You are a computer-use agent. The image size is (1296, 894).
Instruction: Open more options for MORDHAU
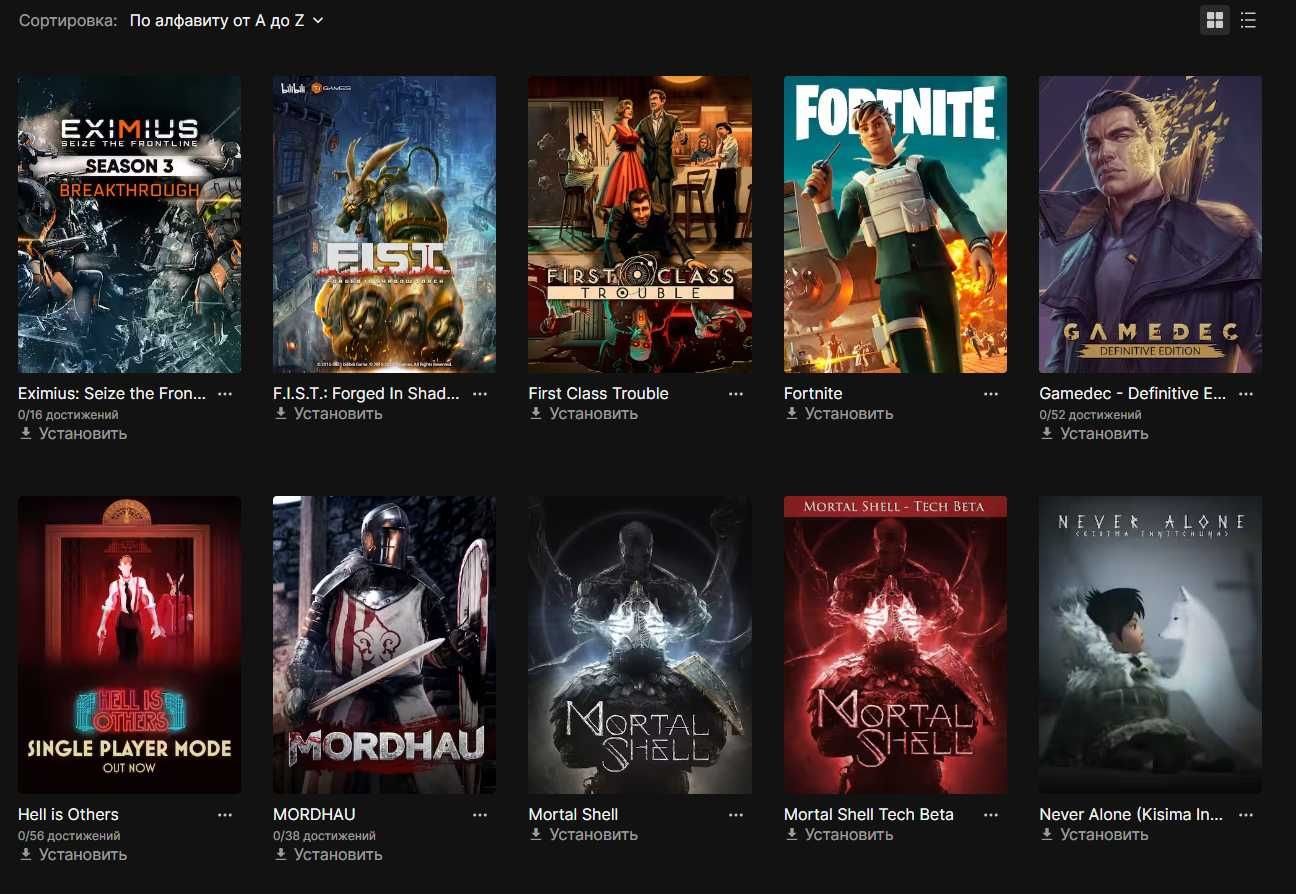click(480, 815)
